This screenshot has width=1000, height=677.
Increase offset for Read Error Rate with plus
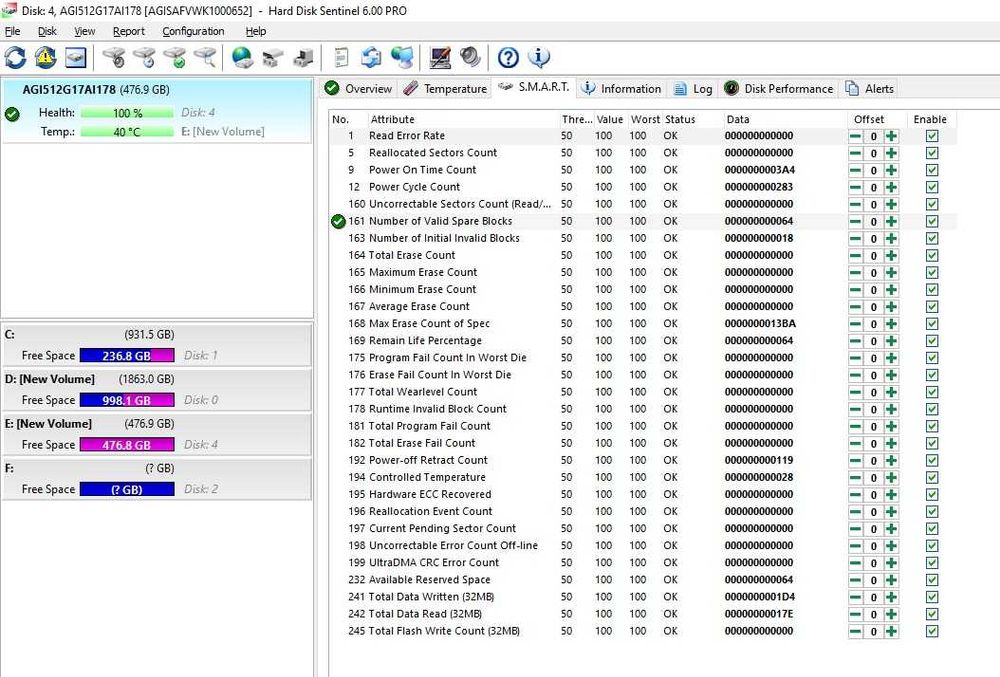pyautogui.click(x=892, y=136)
